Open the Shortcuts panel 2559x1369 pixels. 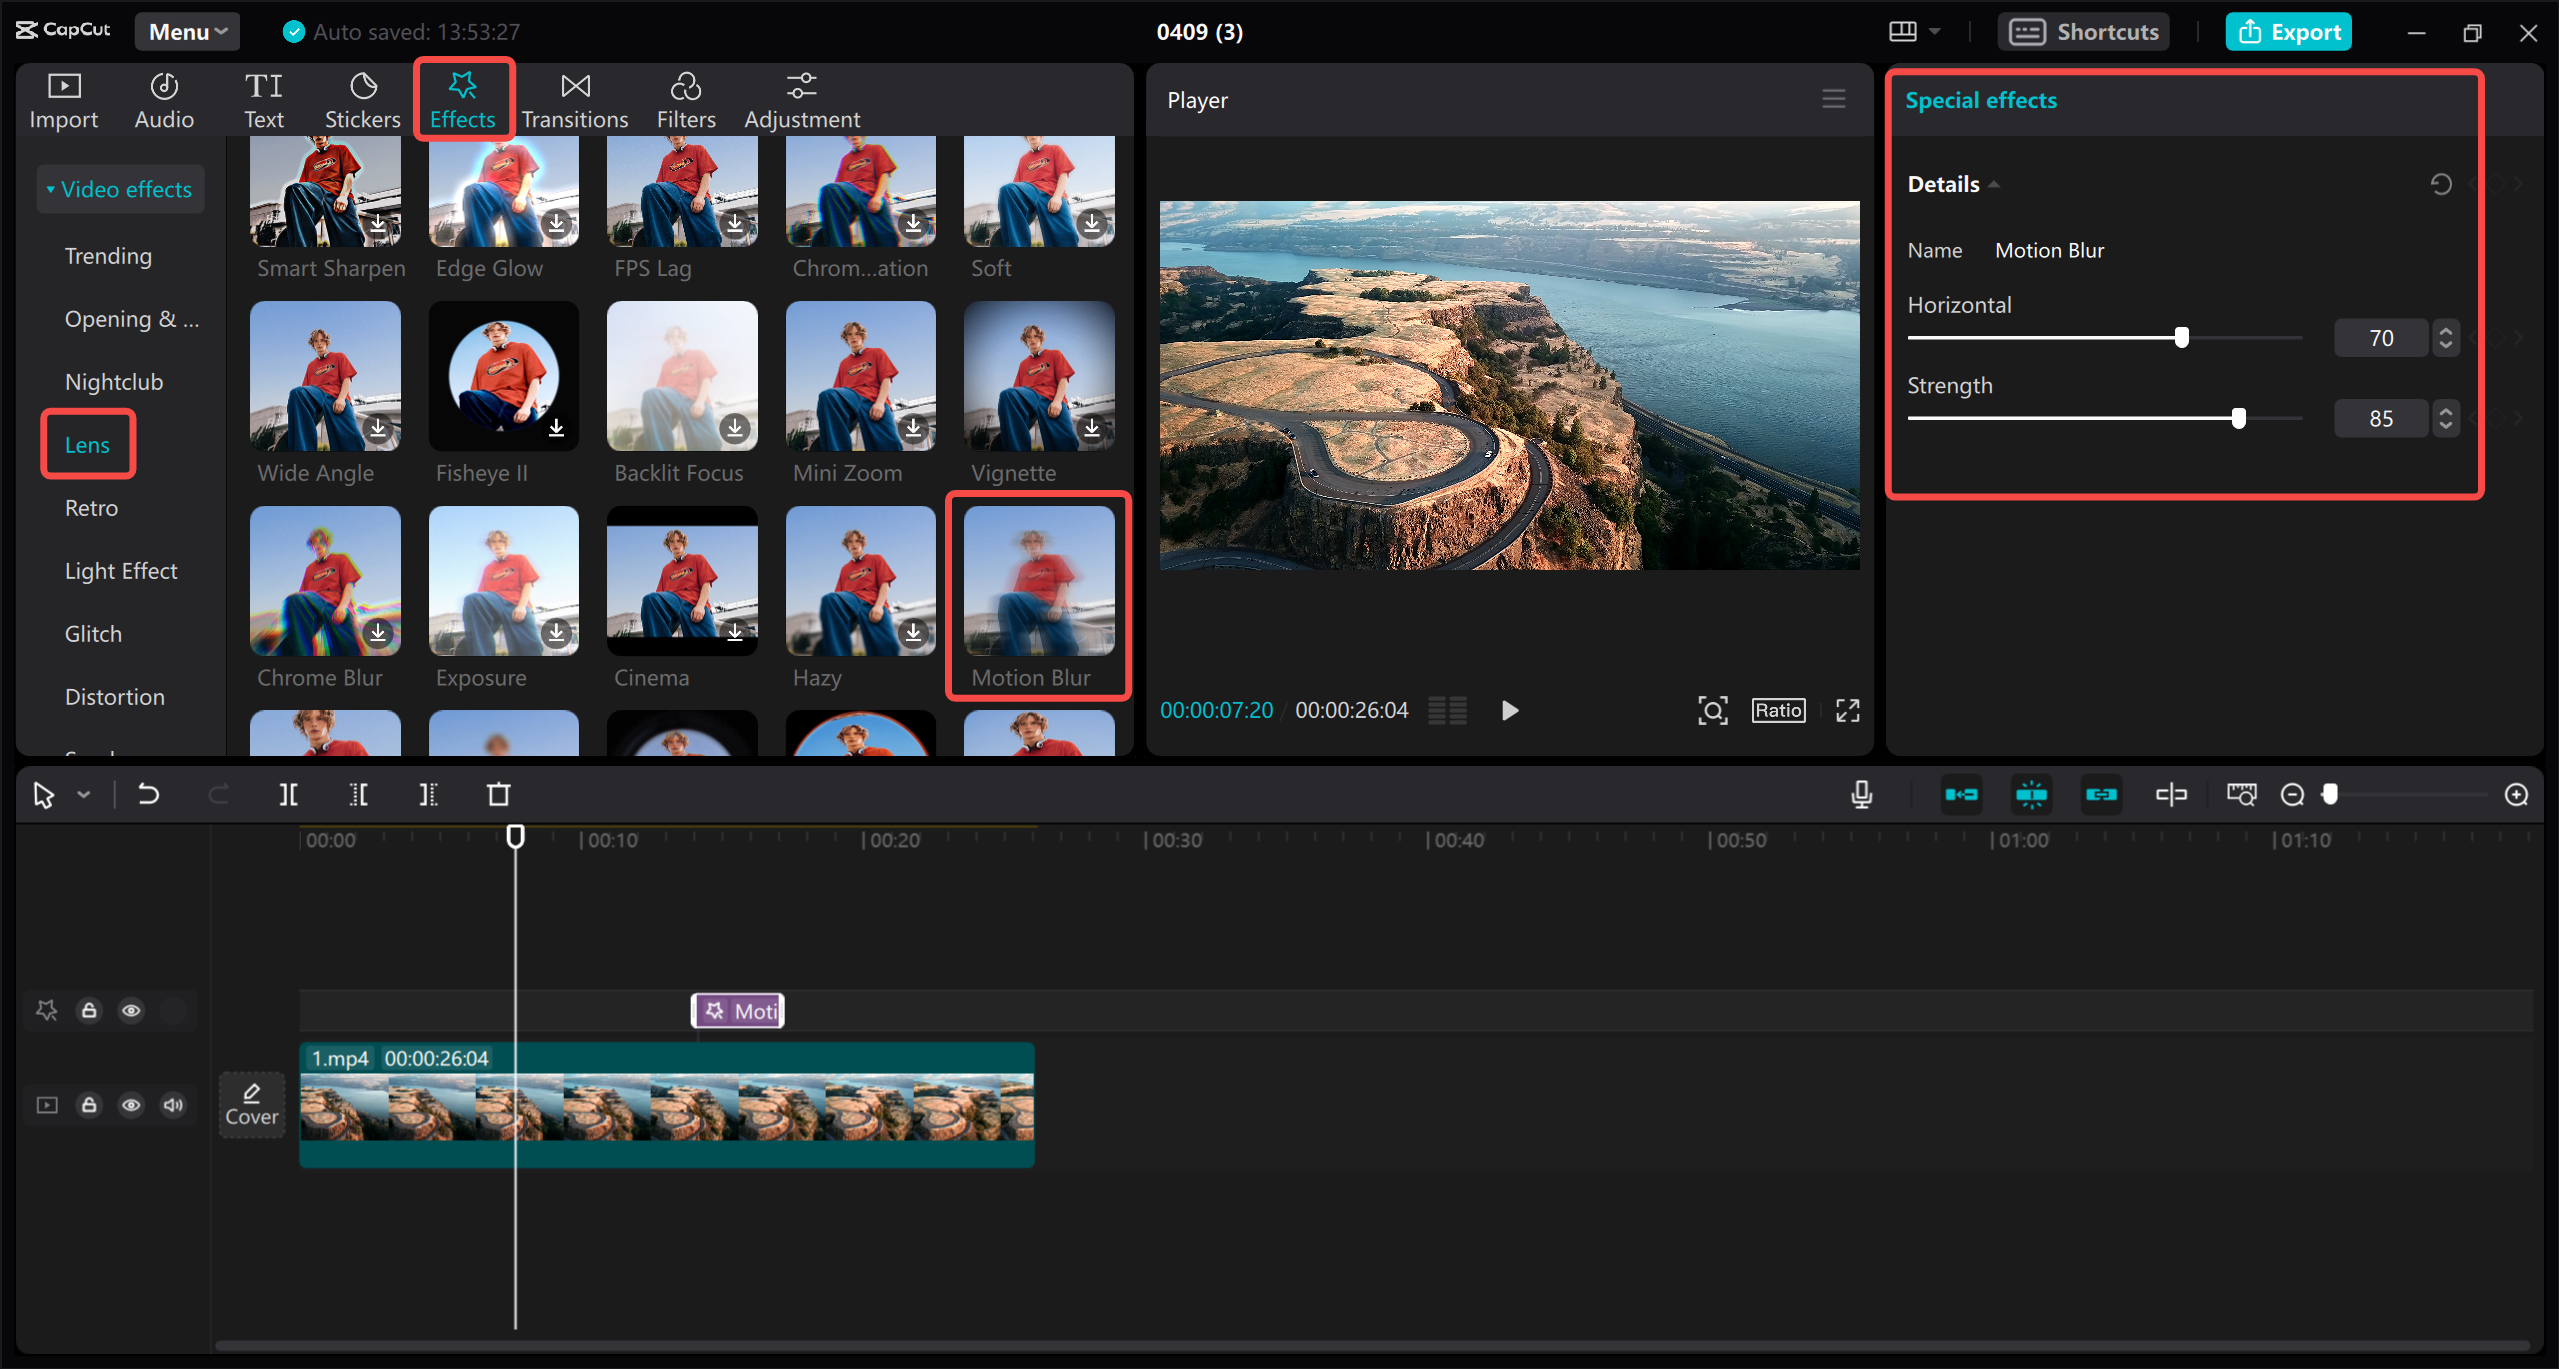click(2088, 30)
